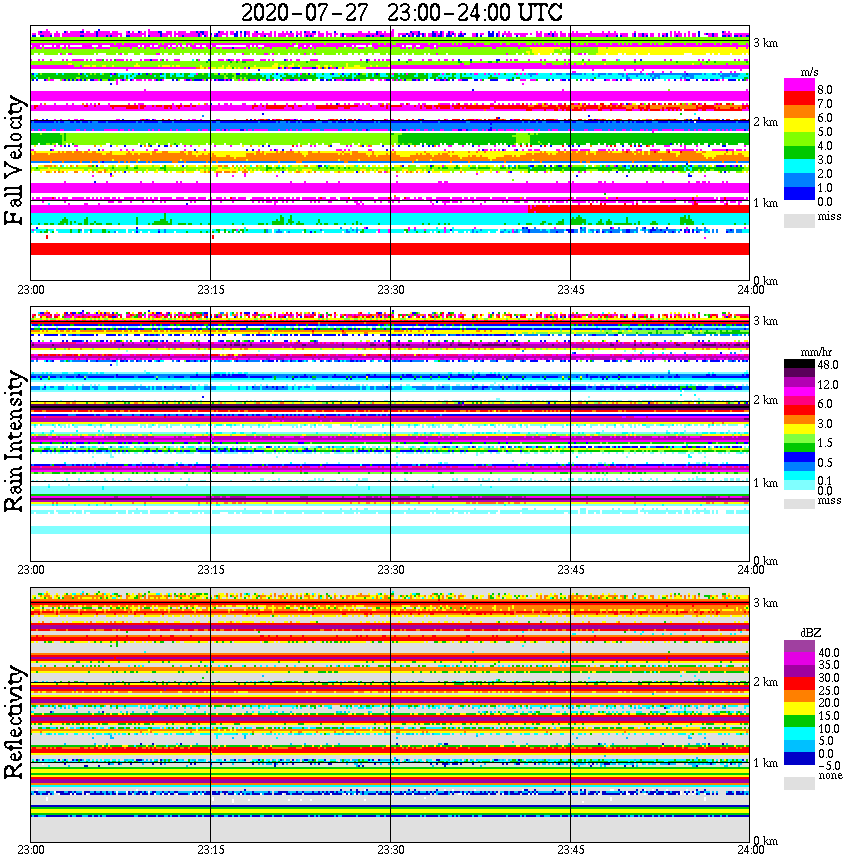The image size is (850, 868).
Task: Pick the gray "none" swatch in the dBZ legend
Action: click(x=799, y=783)
